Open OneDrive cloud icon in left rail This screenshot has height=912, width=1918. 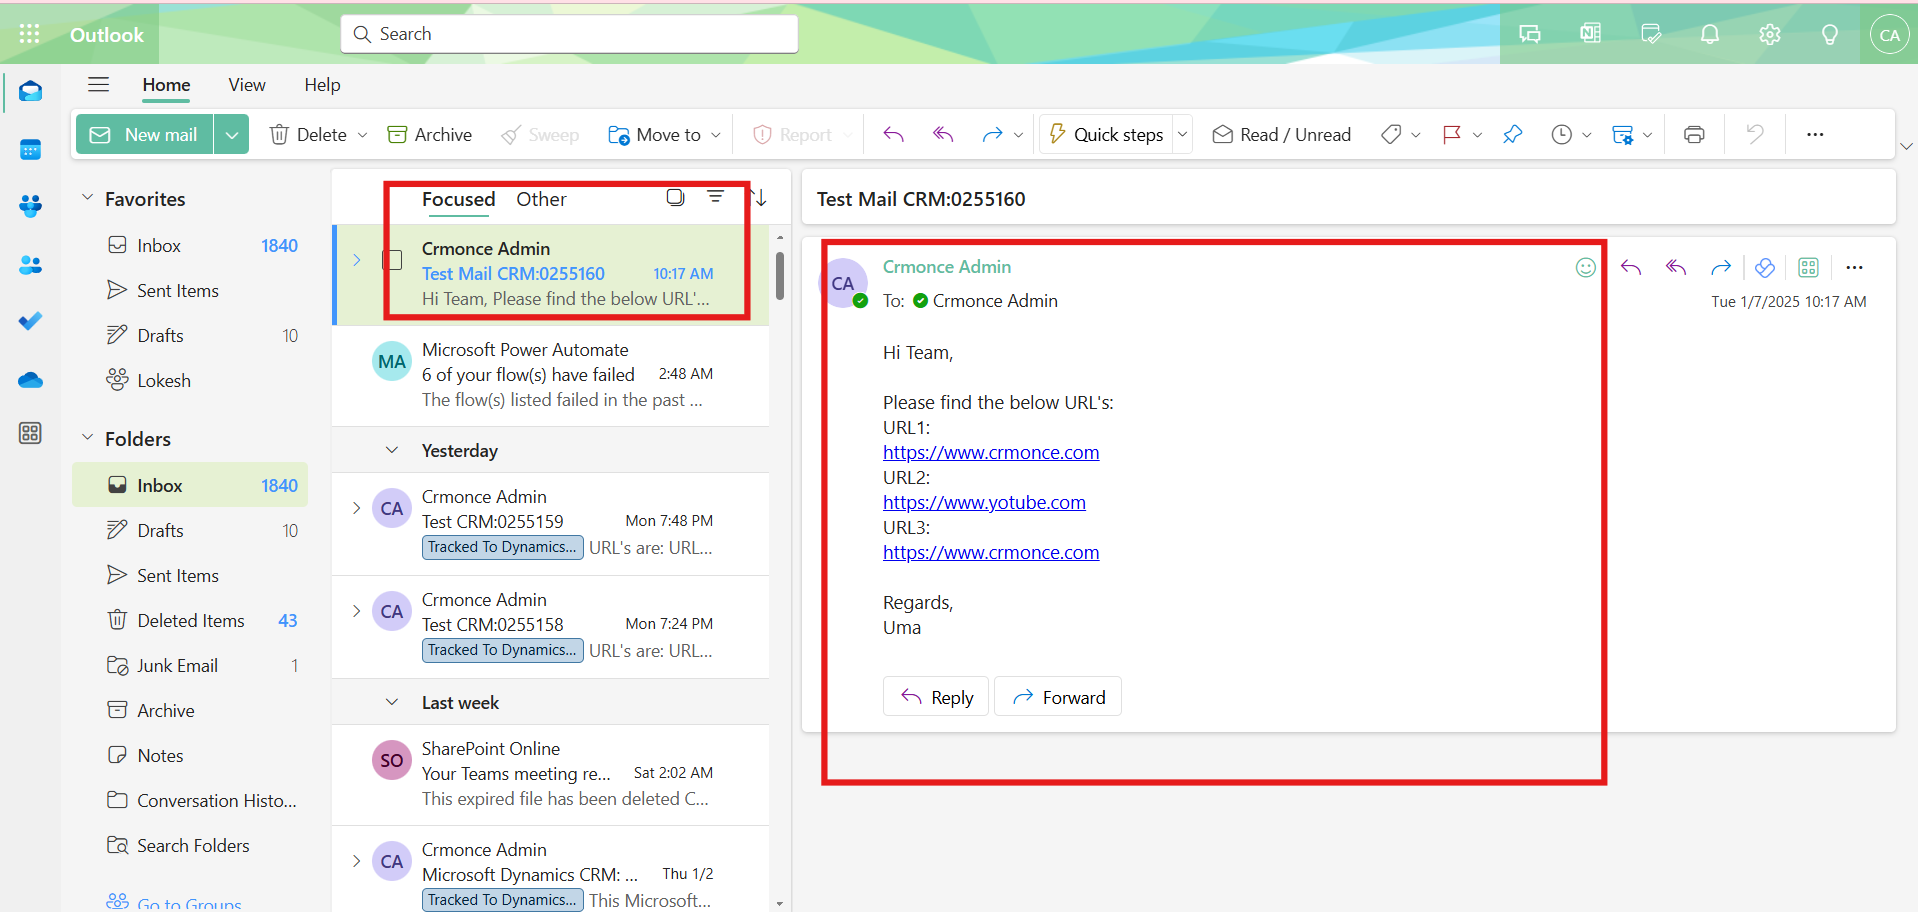30,380
